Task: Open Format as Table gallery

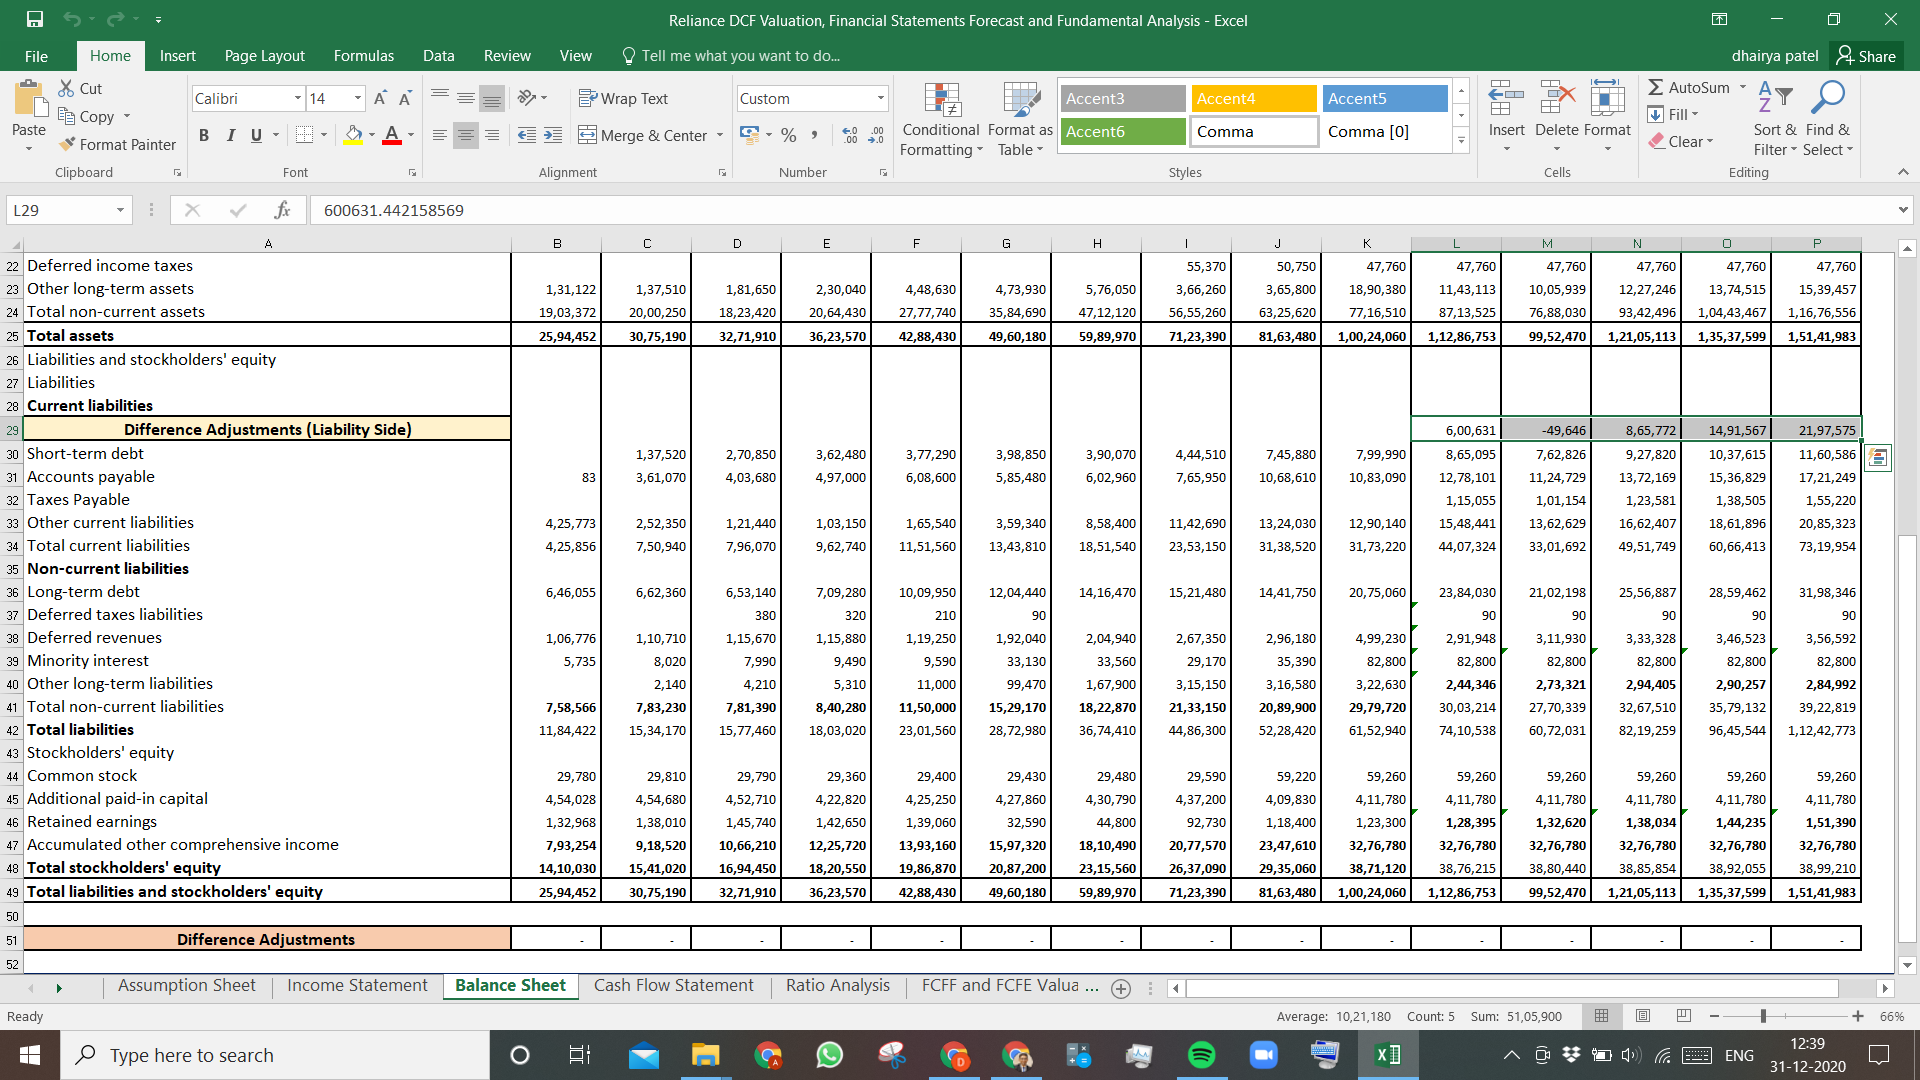Action: (1021, 100)
